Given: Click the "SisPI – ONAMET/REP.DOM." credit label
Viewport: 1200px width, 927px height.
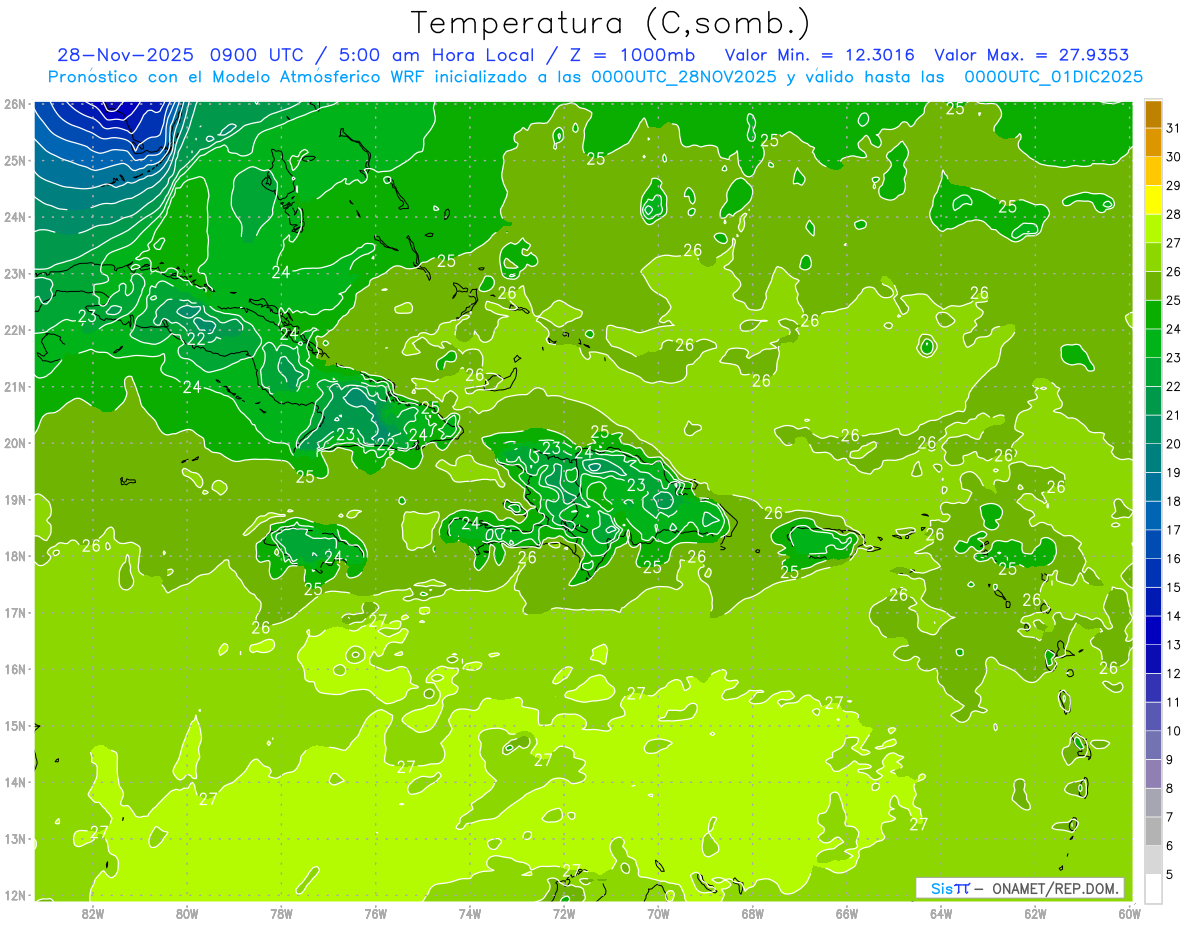Looking at the screenshot, I should (1019, 888).
